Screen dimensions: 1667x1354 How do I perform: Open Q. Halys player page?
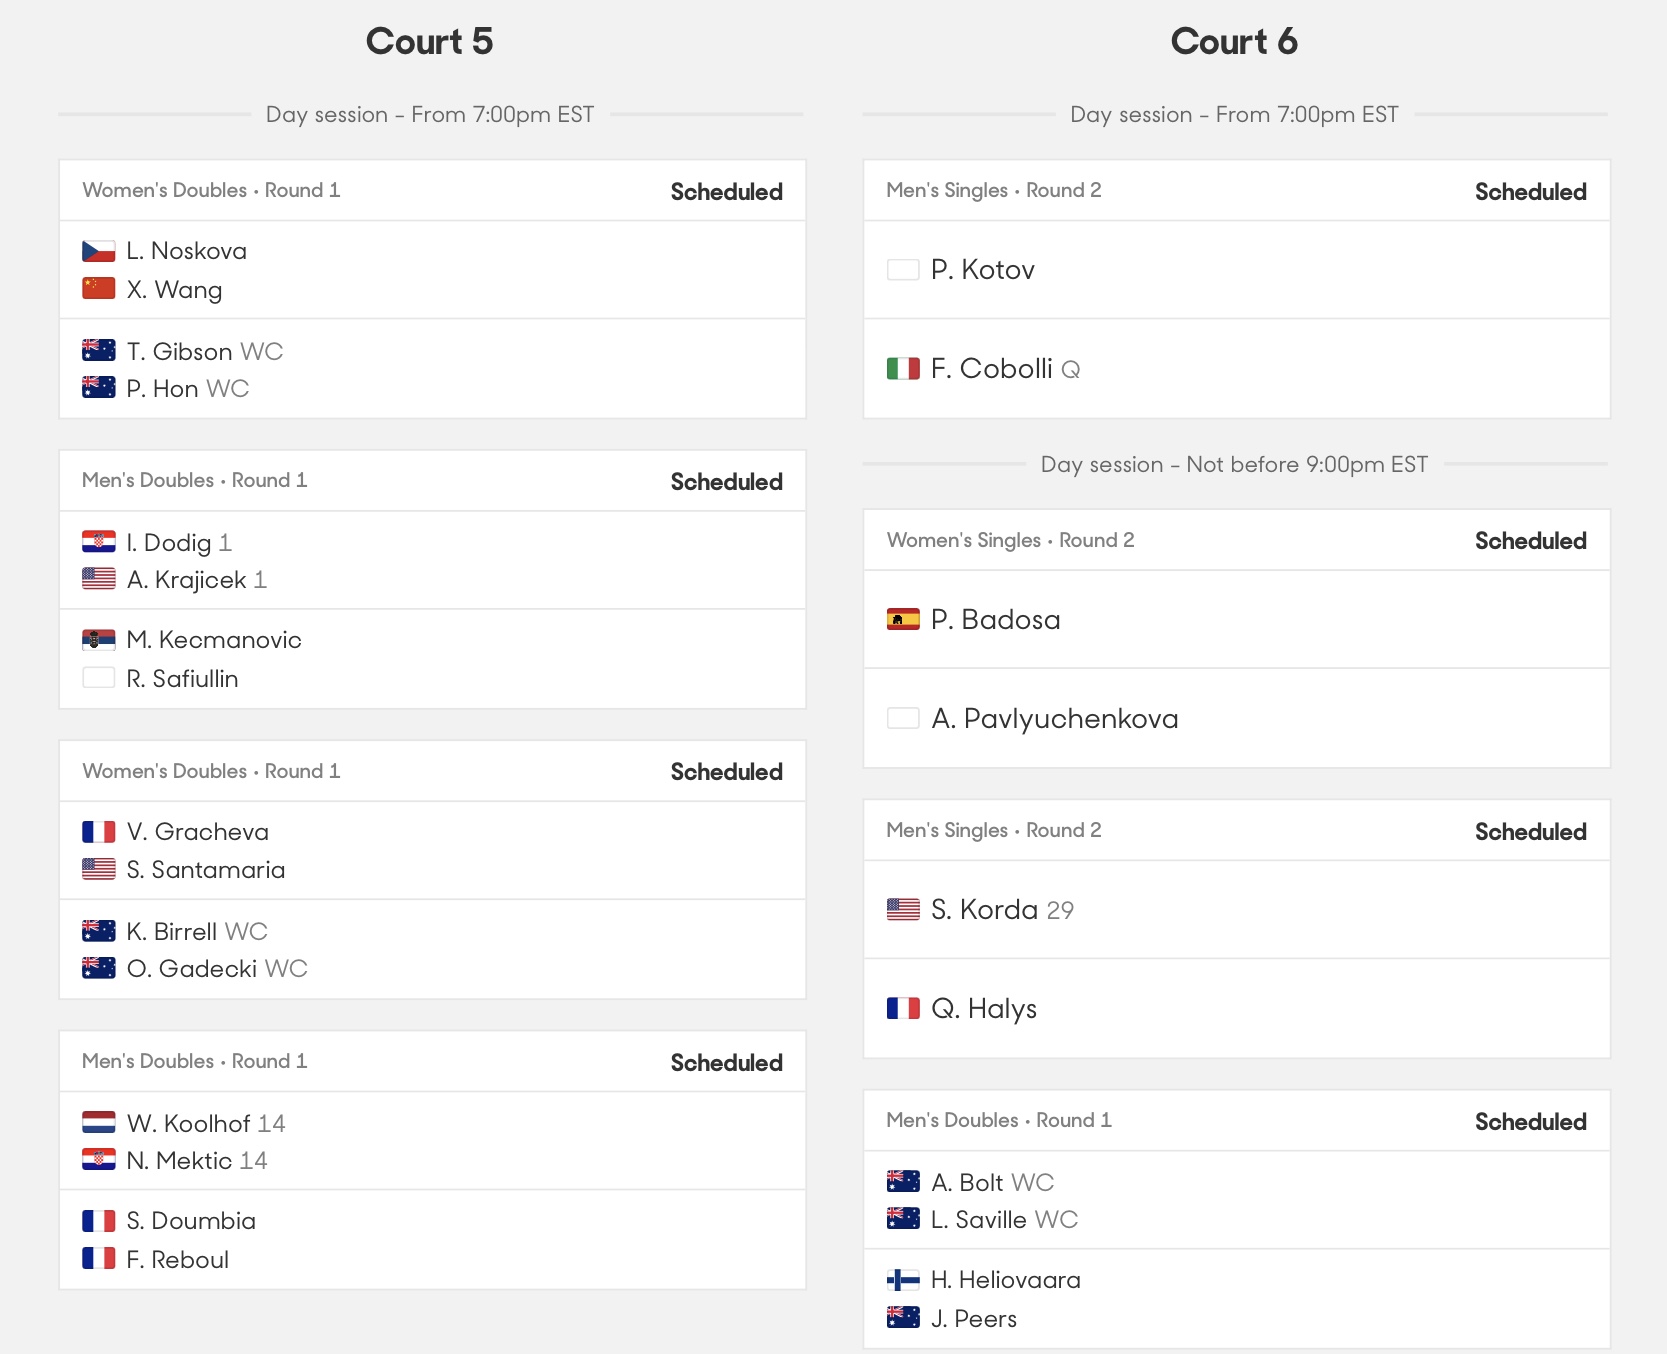pyautogui.click(x=984, y=1009)
